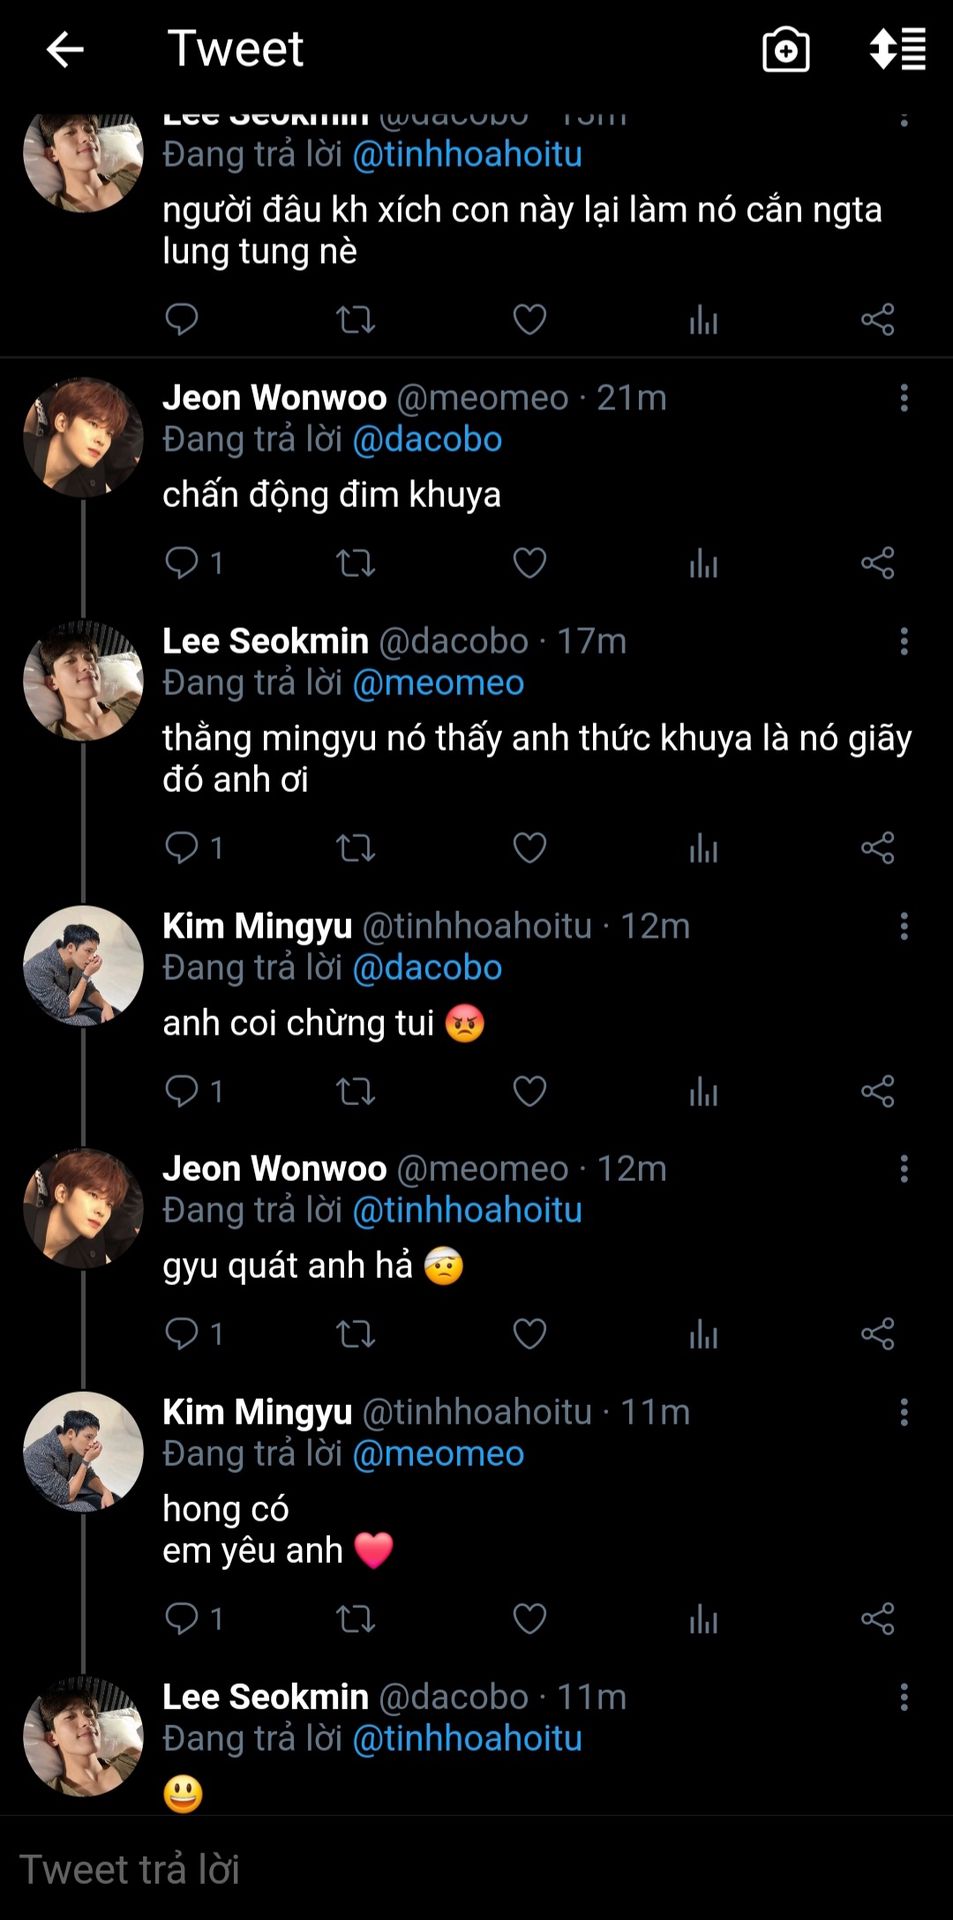953x1920 pixels.
Task: Tap the back arrow in the header
Action: (x=65, y=49)
